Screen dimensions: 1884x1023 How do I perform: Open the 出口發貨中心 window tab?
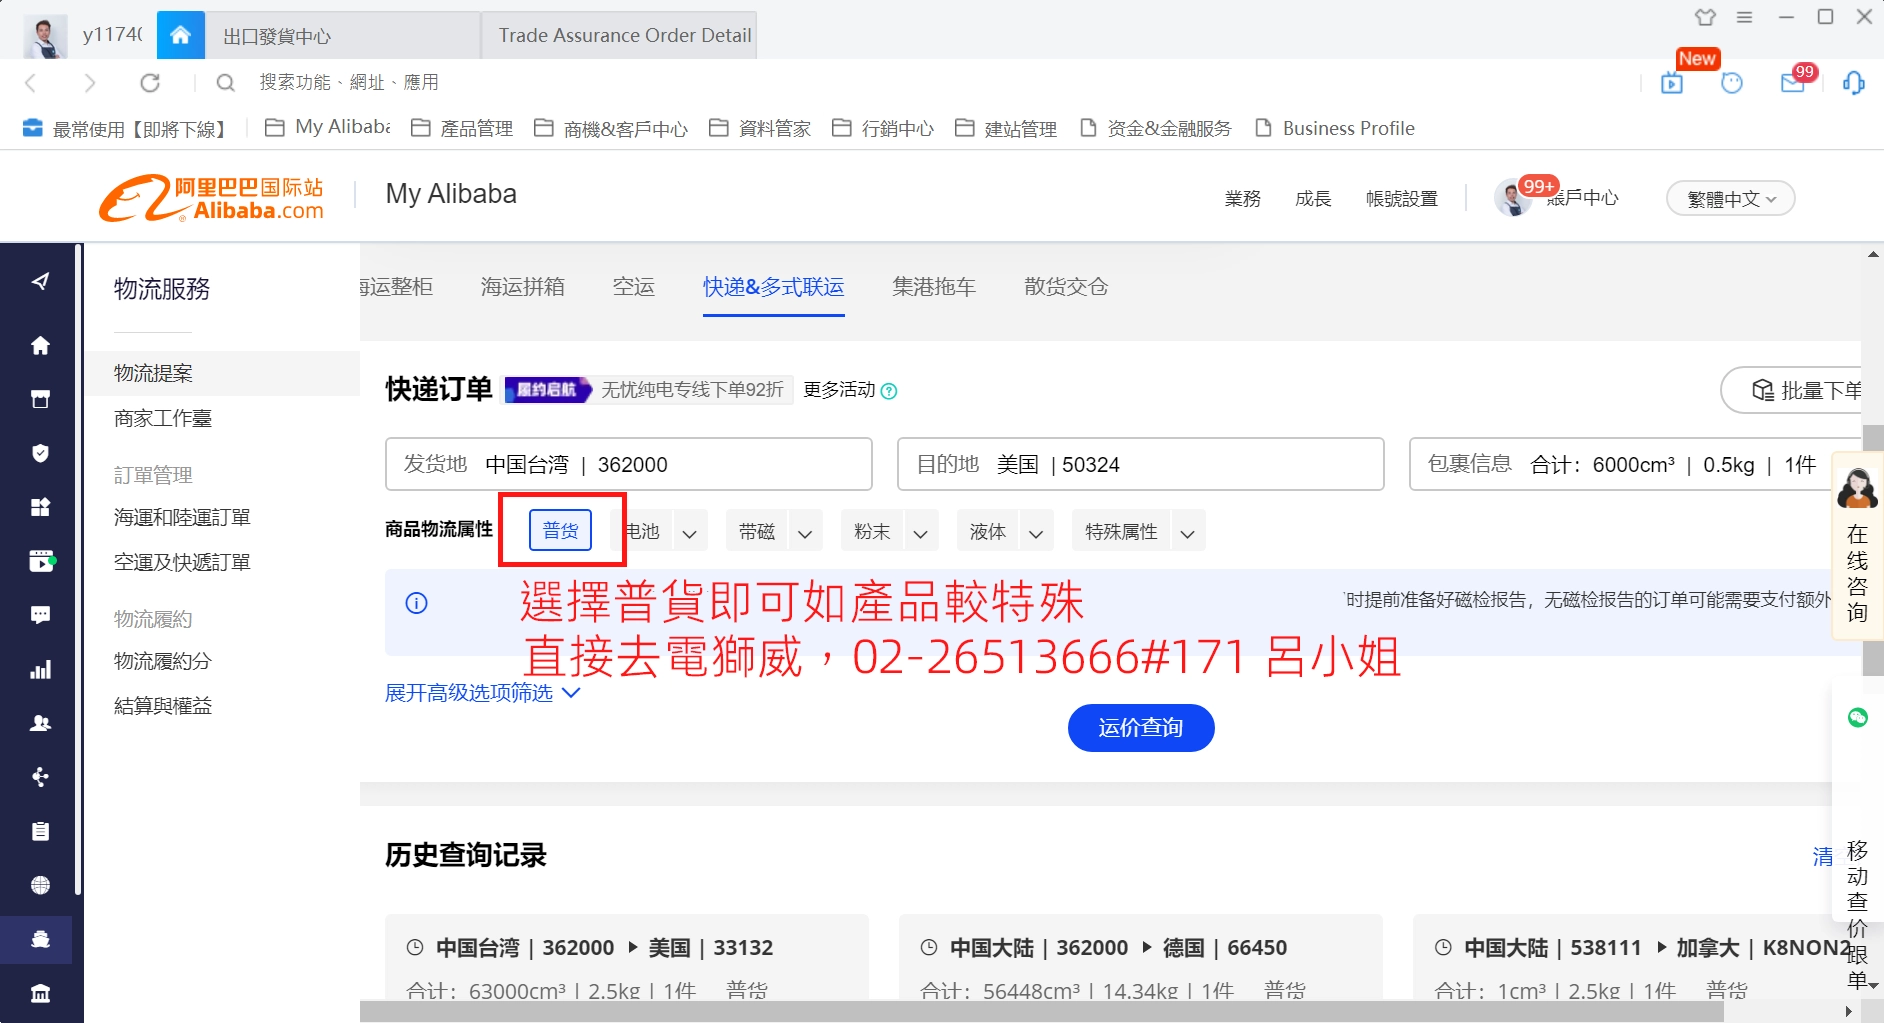343,36
